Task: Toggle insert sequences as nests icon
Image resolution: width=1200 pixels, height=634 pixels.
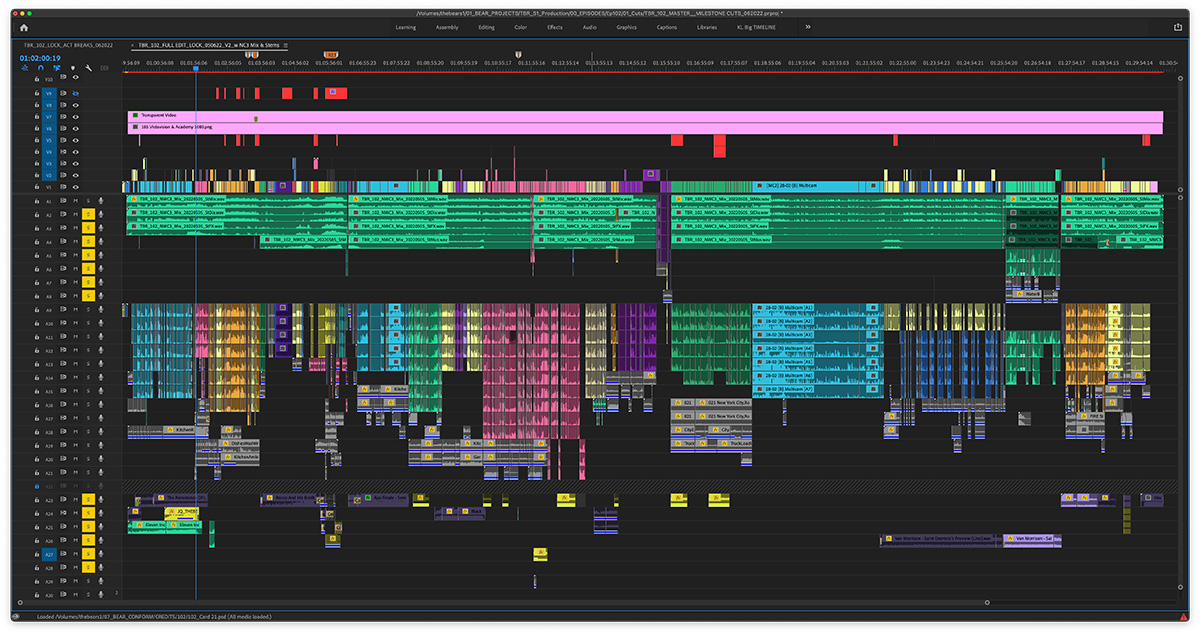Action: pyautogui.click(x=25, y=68)
